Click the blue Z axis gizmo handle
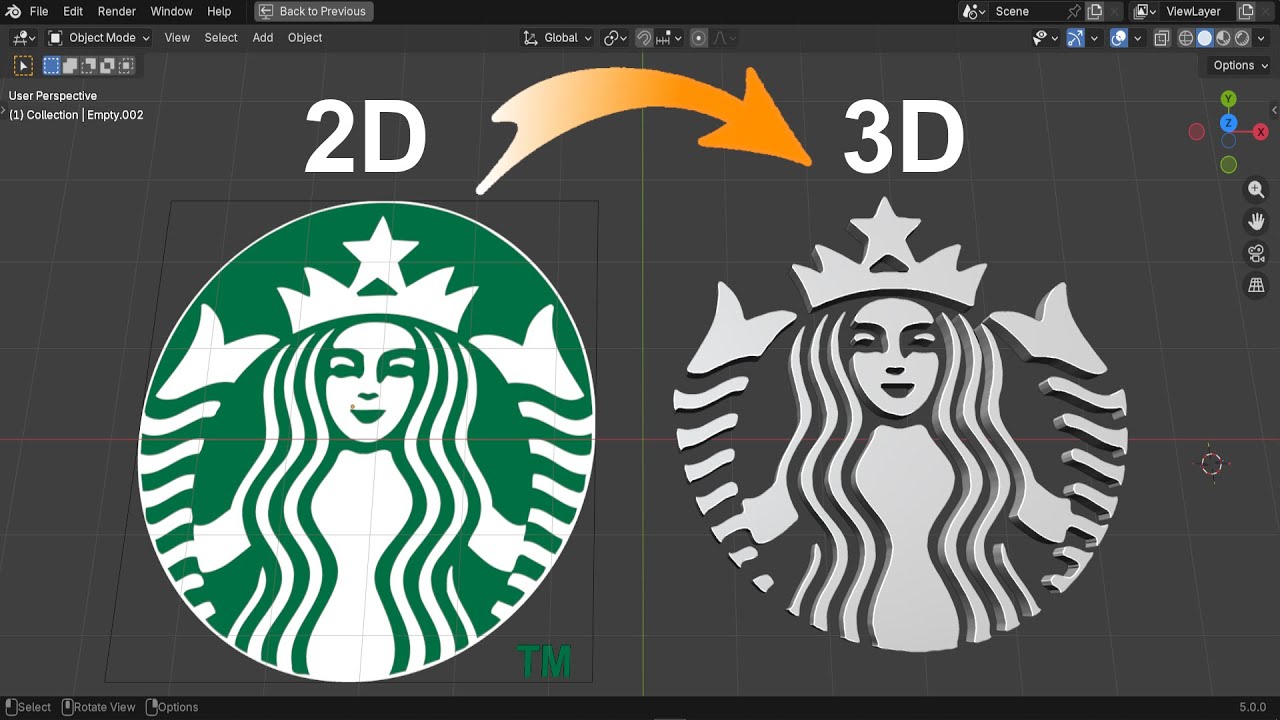Viewport: 1280px width, 720px height. (1229, 123)
